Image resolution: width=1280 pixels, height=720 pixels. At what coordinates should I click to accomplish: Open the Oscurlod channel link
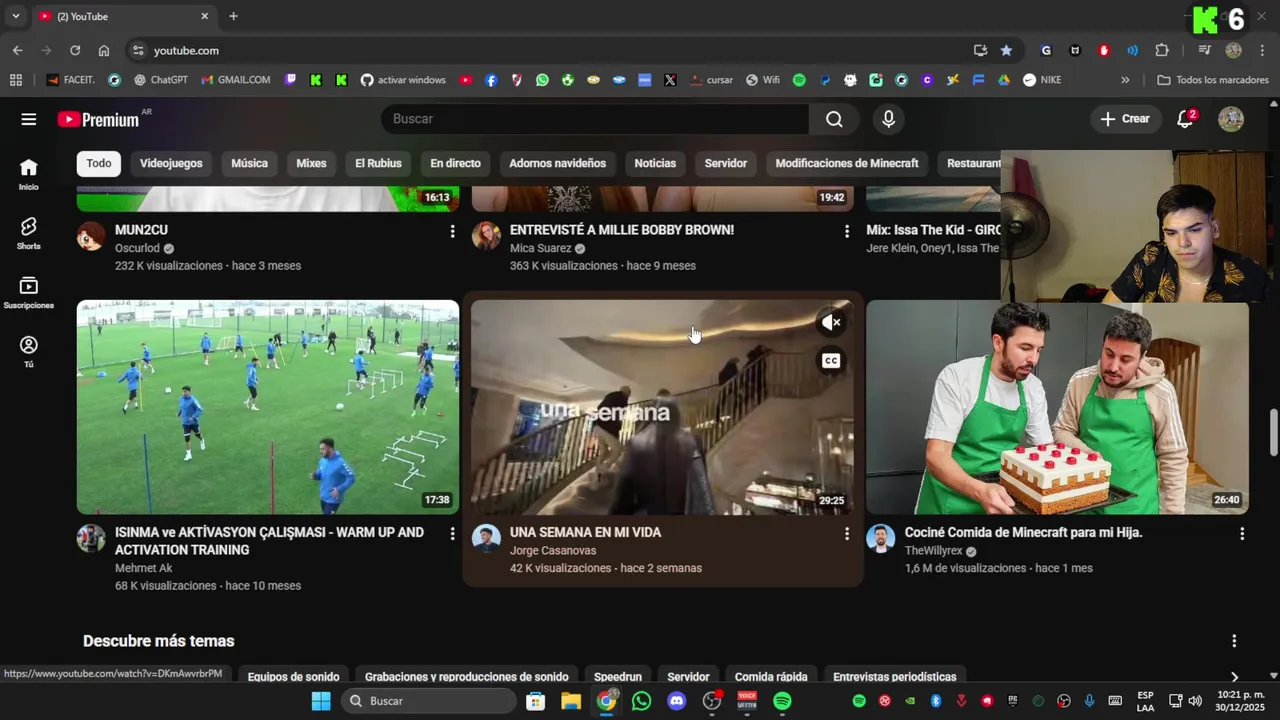coord(137,248)
